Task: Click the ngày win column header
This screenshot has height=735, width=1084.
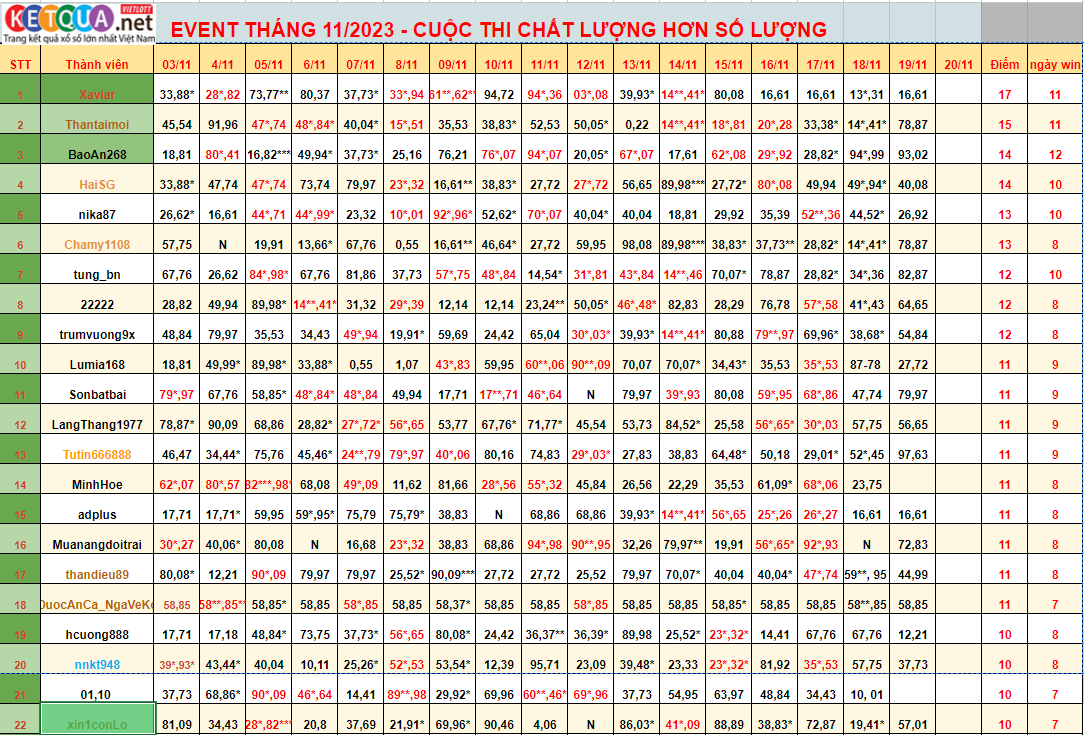Action: pyautogui.click(x=1055, y=65)
